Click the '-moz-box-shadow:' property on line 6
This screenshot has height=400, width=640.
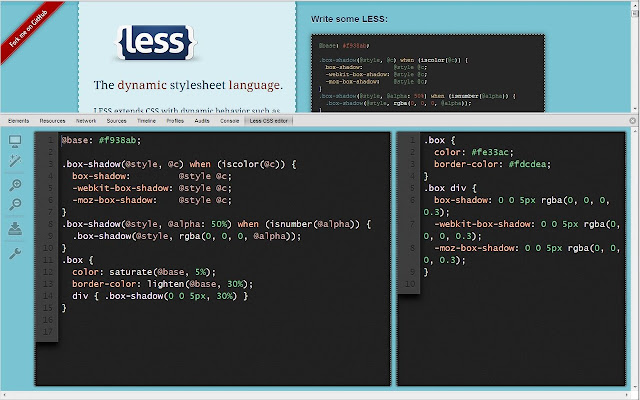pyautogui.click(x=115, y=200)
